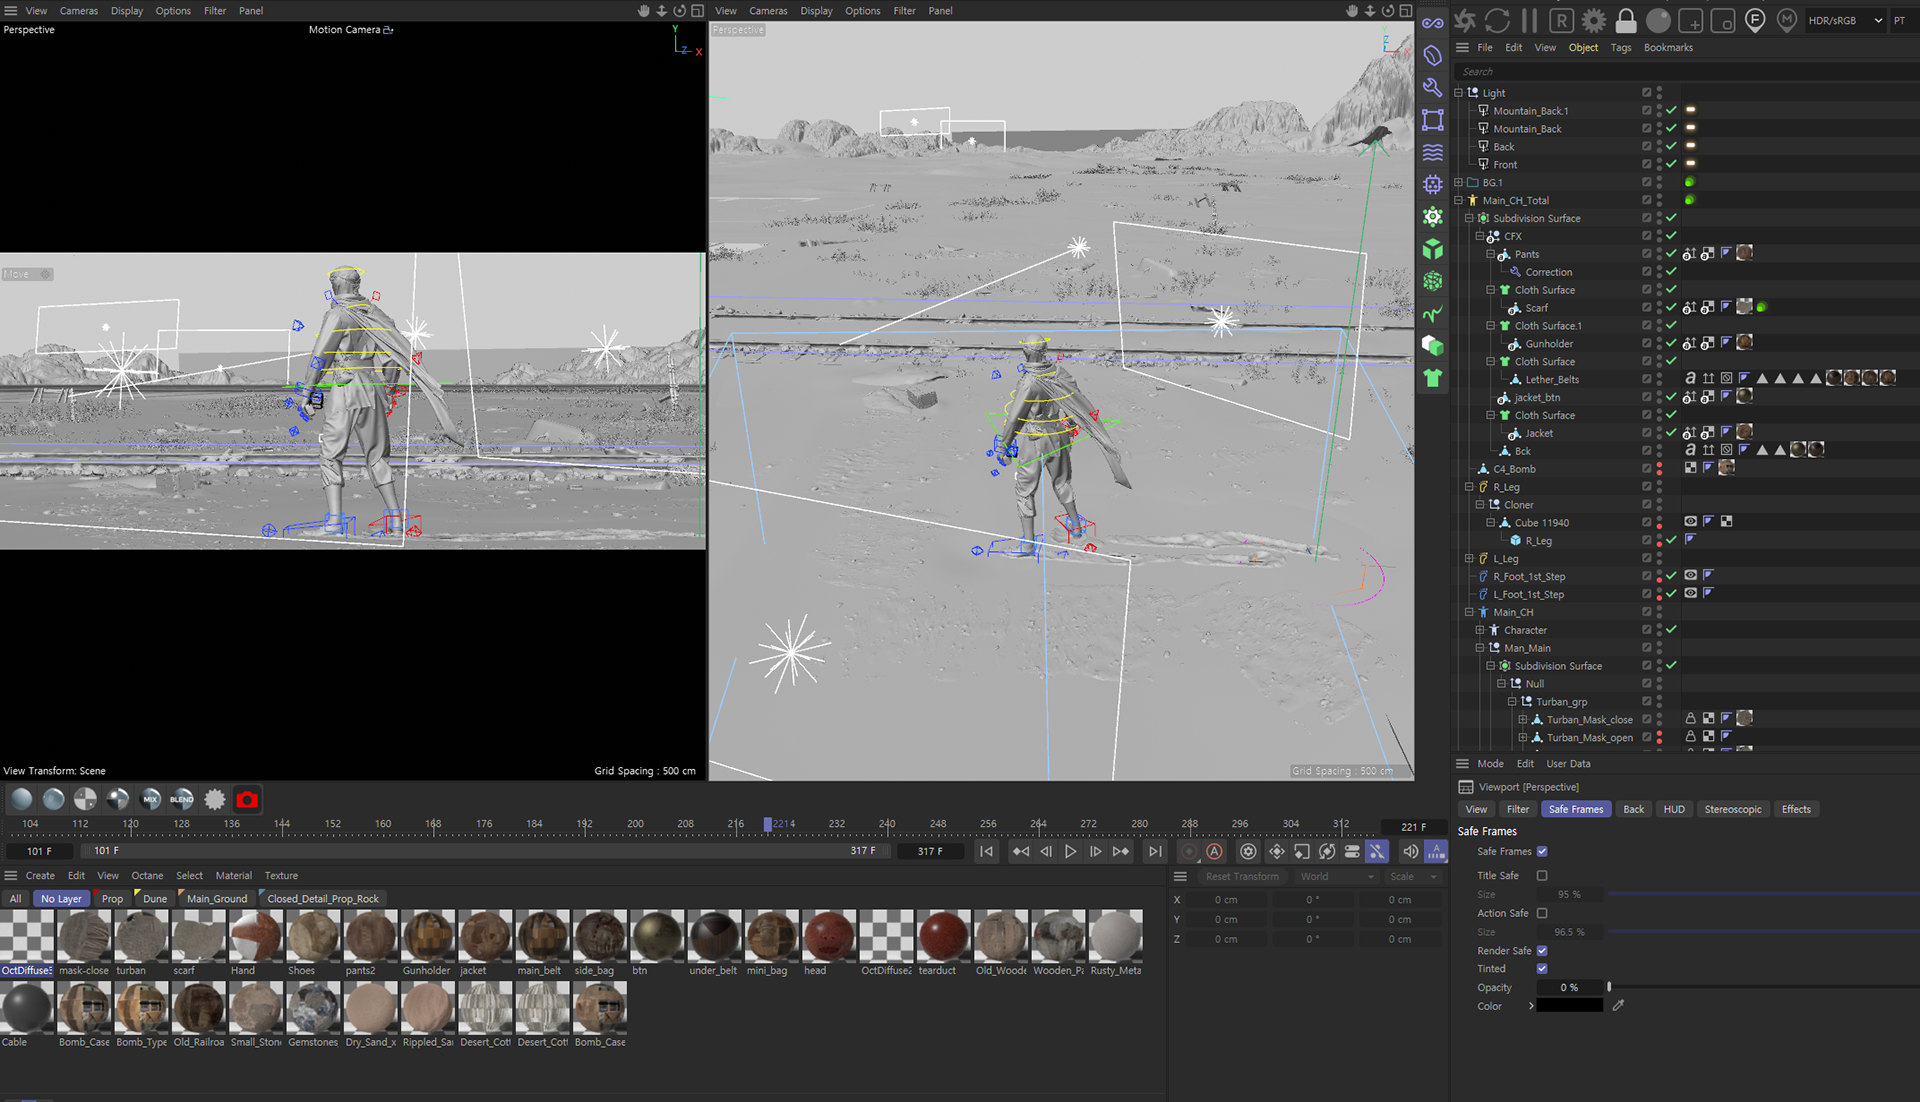This screenshot has width=1920, height=1102.
Task: Select the Main_Ground layer filter
Action: (216, 899)
